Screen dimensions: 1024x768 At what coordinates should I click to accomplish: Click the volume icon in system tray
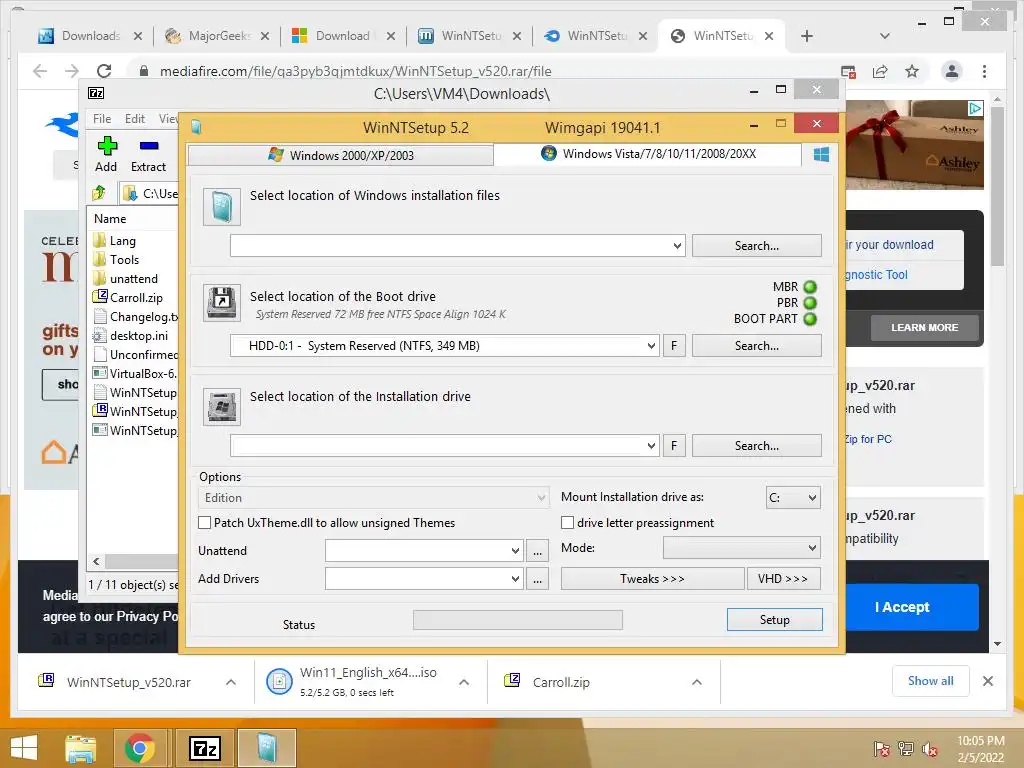(930, 748)
